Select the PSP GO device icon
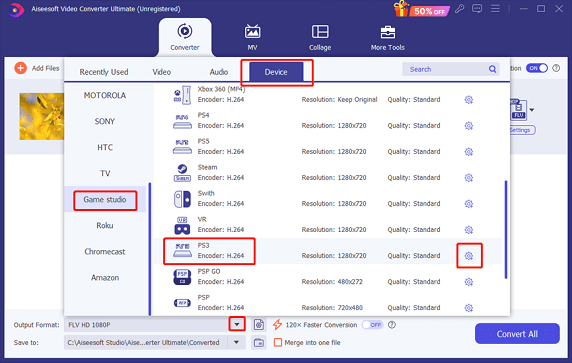The width and height of the screenshot is (572, 363). pos(182,277)
